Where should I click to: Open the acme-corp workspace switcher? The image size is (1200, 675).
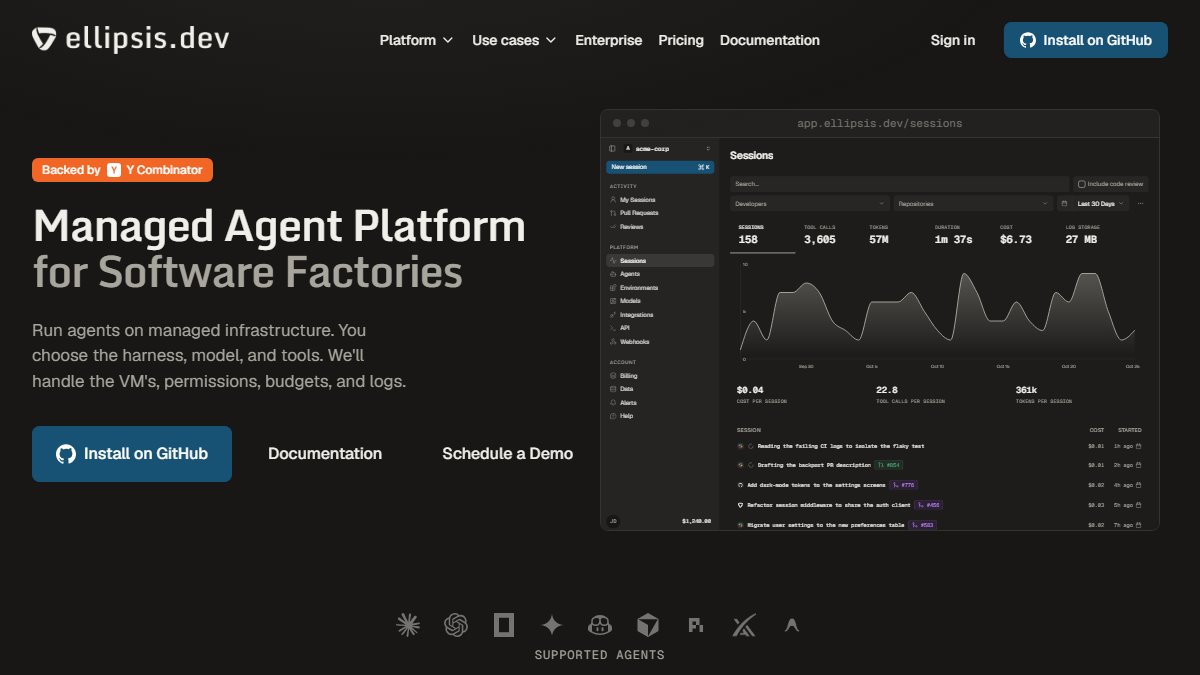[x=667, y=148]
